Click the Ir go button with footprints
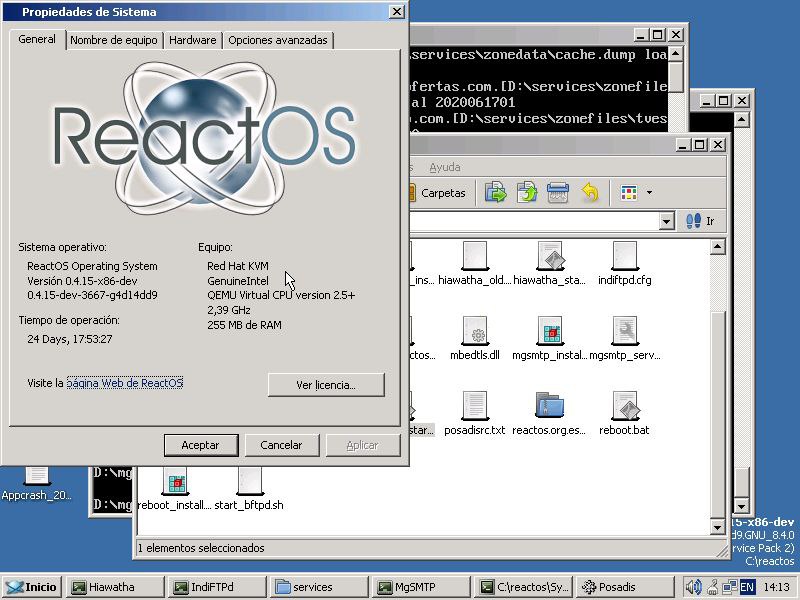 700,221
